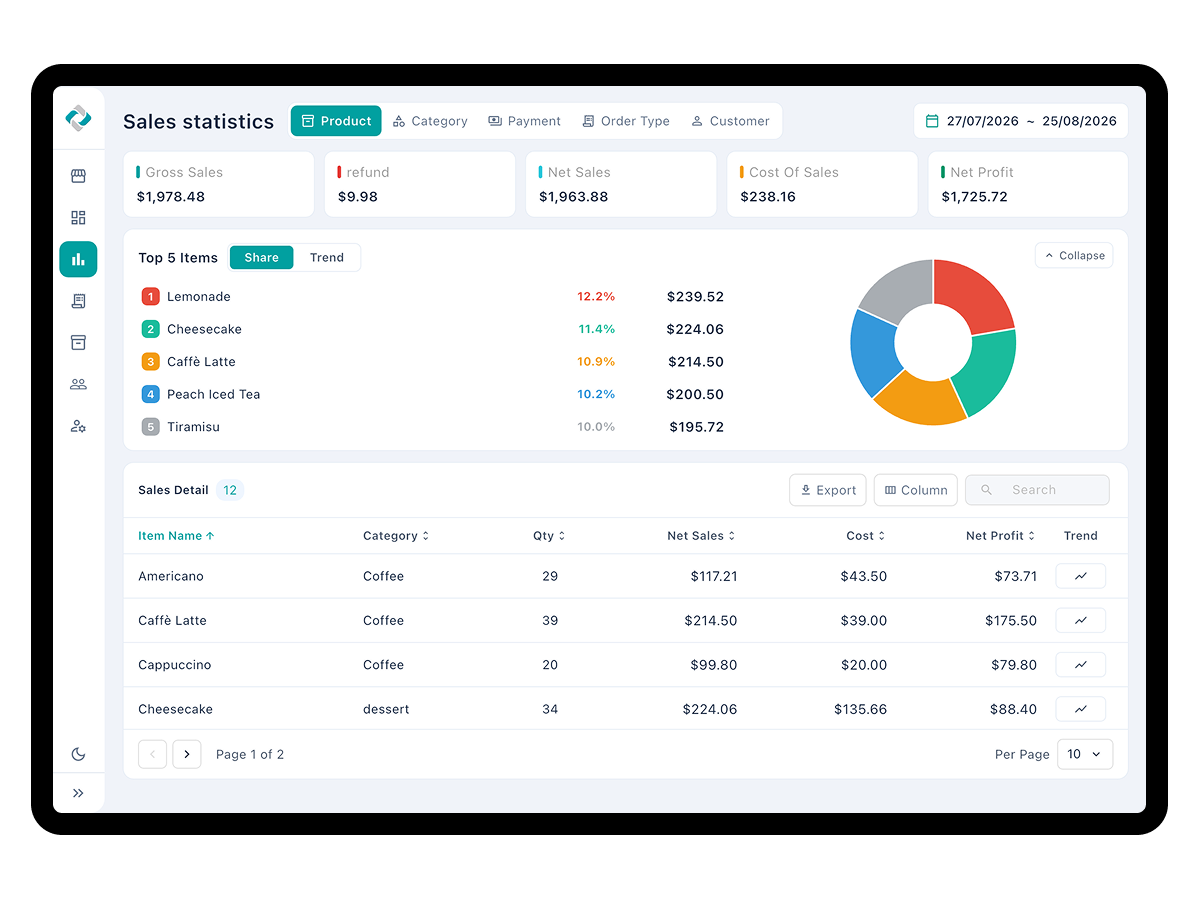Click the Cappuccino item name
This screenshot has height=900, width=1200.
[x=175, y=665]
